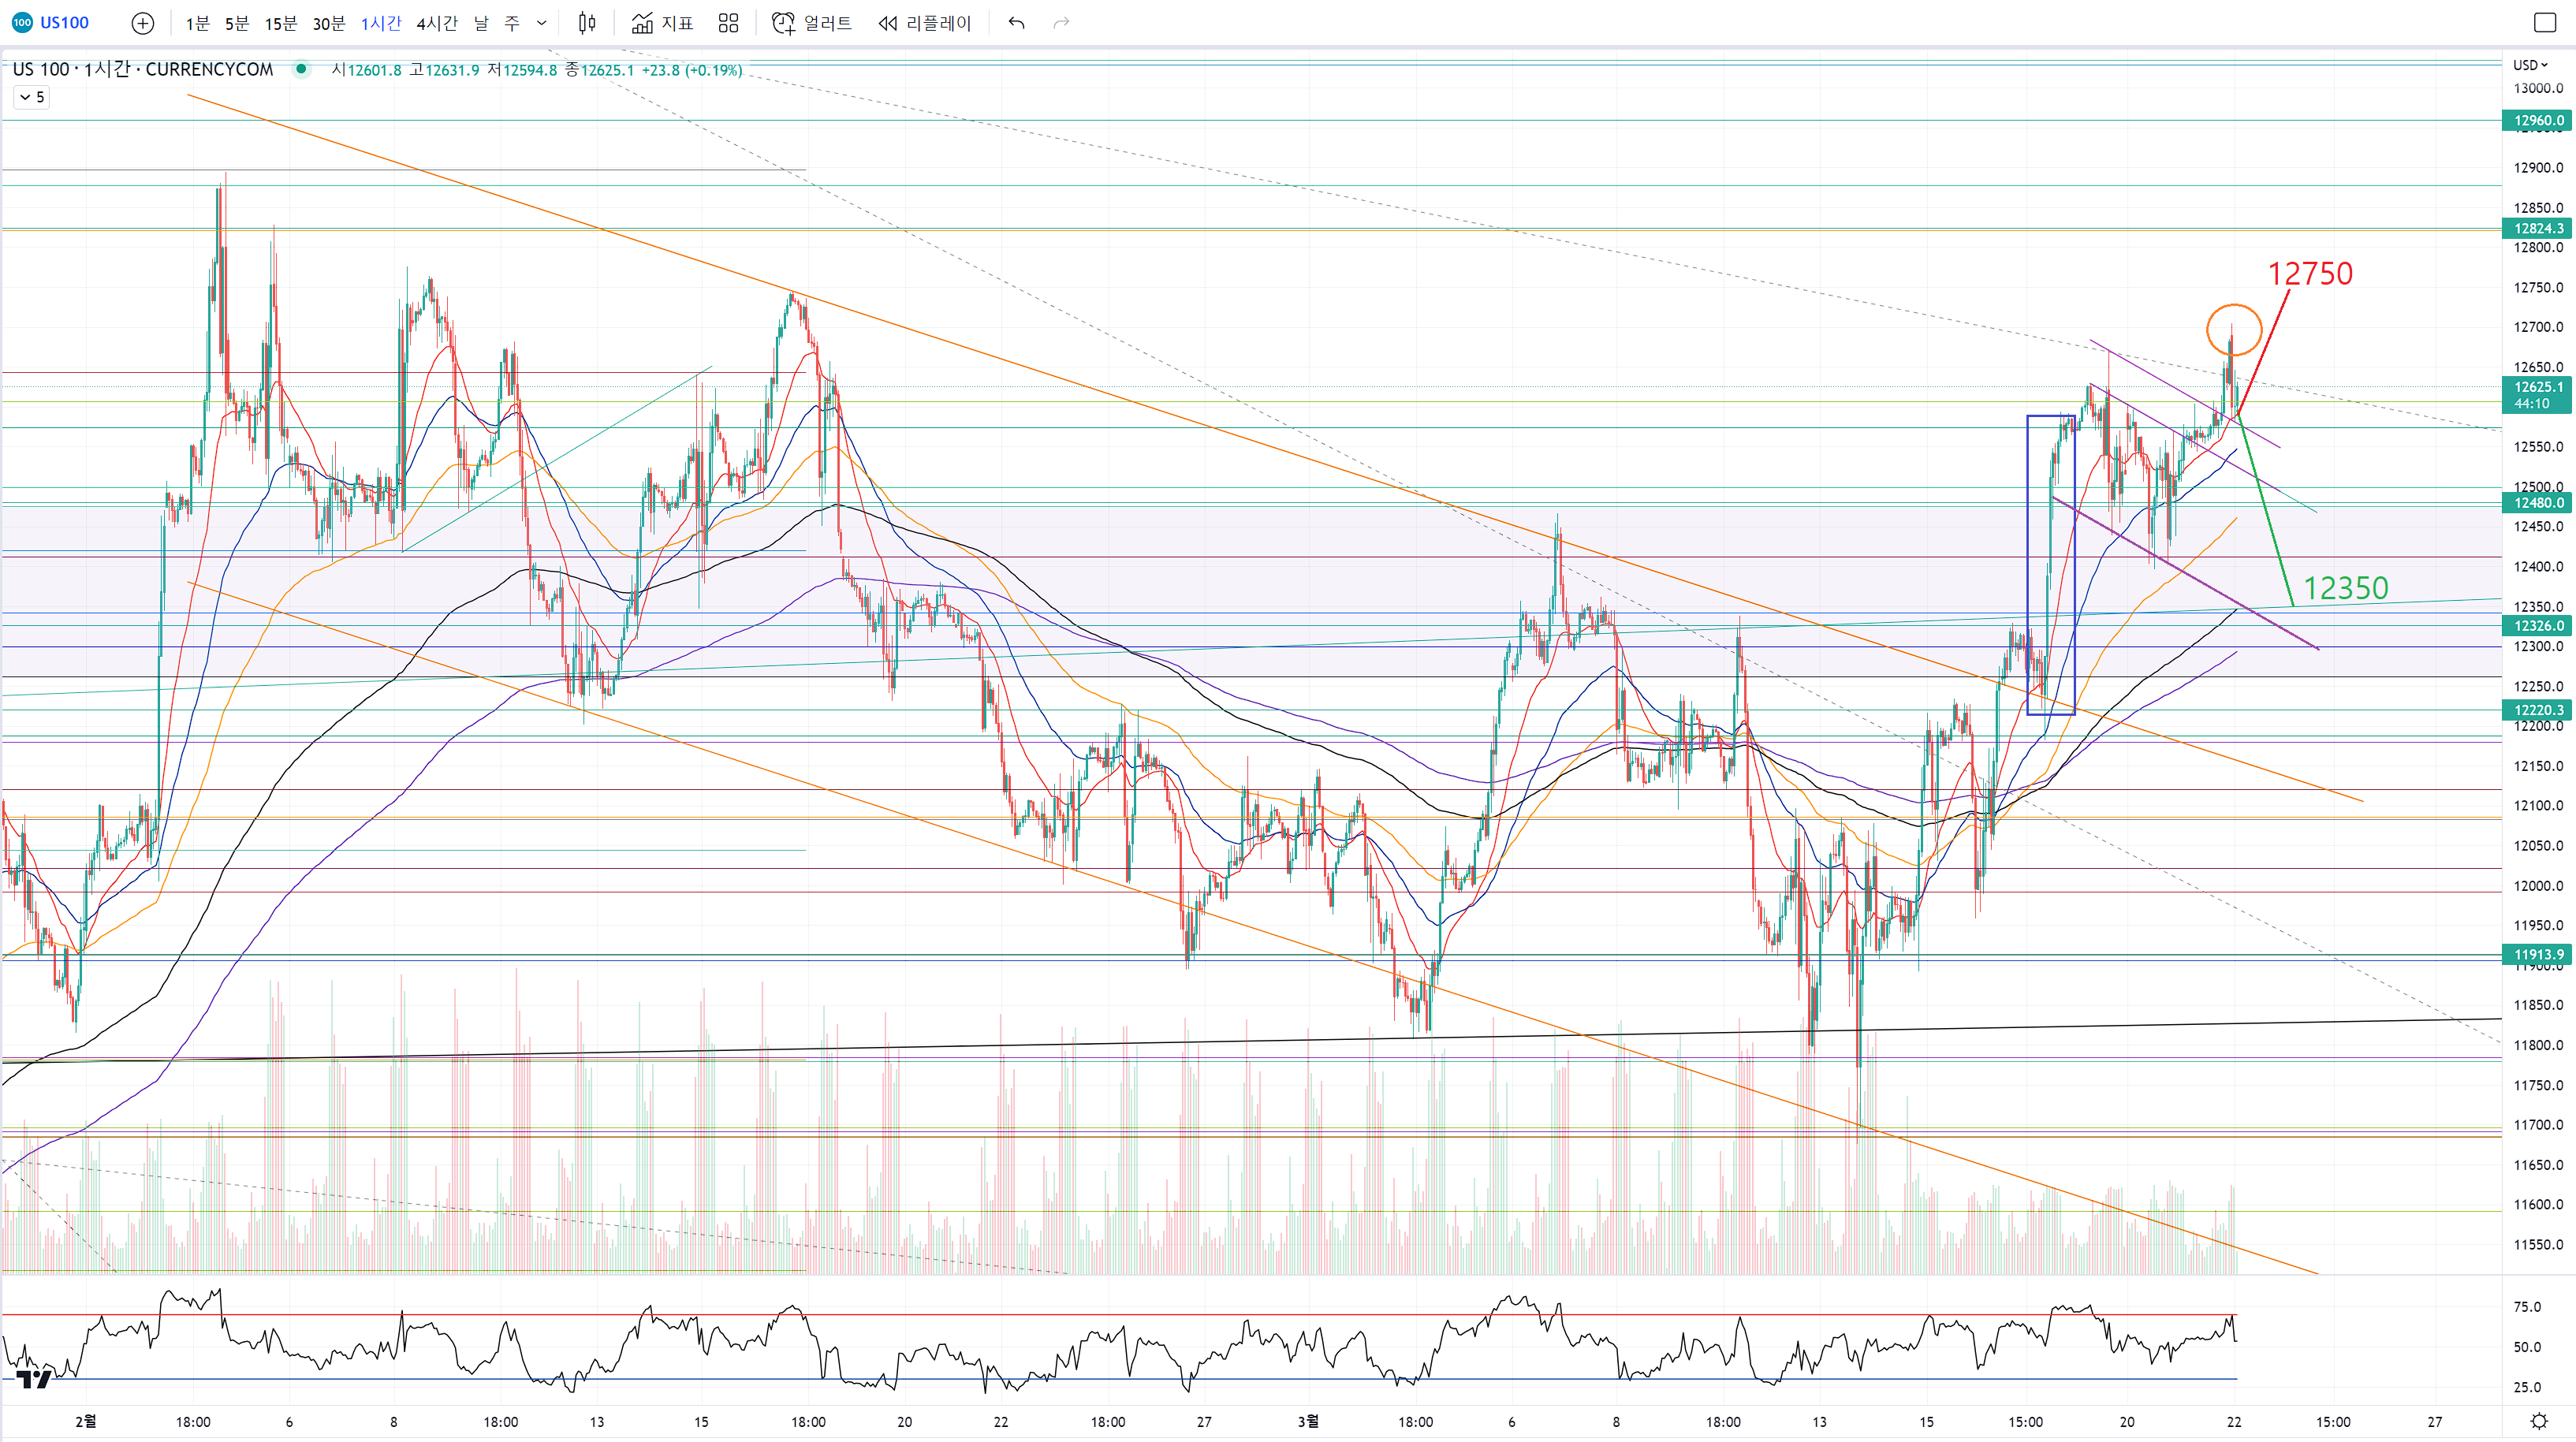Switch to the 4시간 timeframe
This screenshot has height=1442, width=2576.
(x=436, y=23)
